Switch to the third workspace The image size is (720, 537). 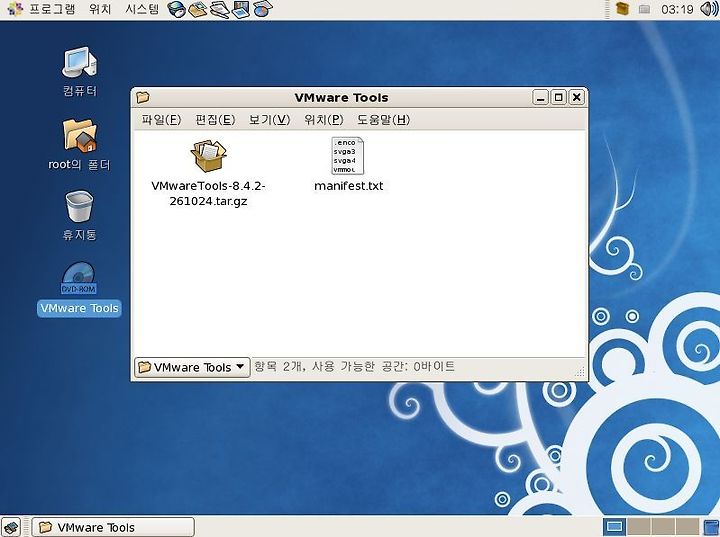click(x=663, y=527)
